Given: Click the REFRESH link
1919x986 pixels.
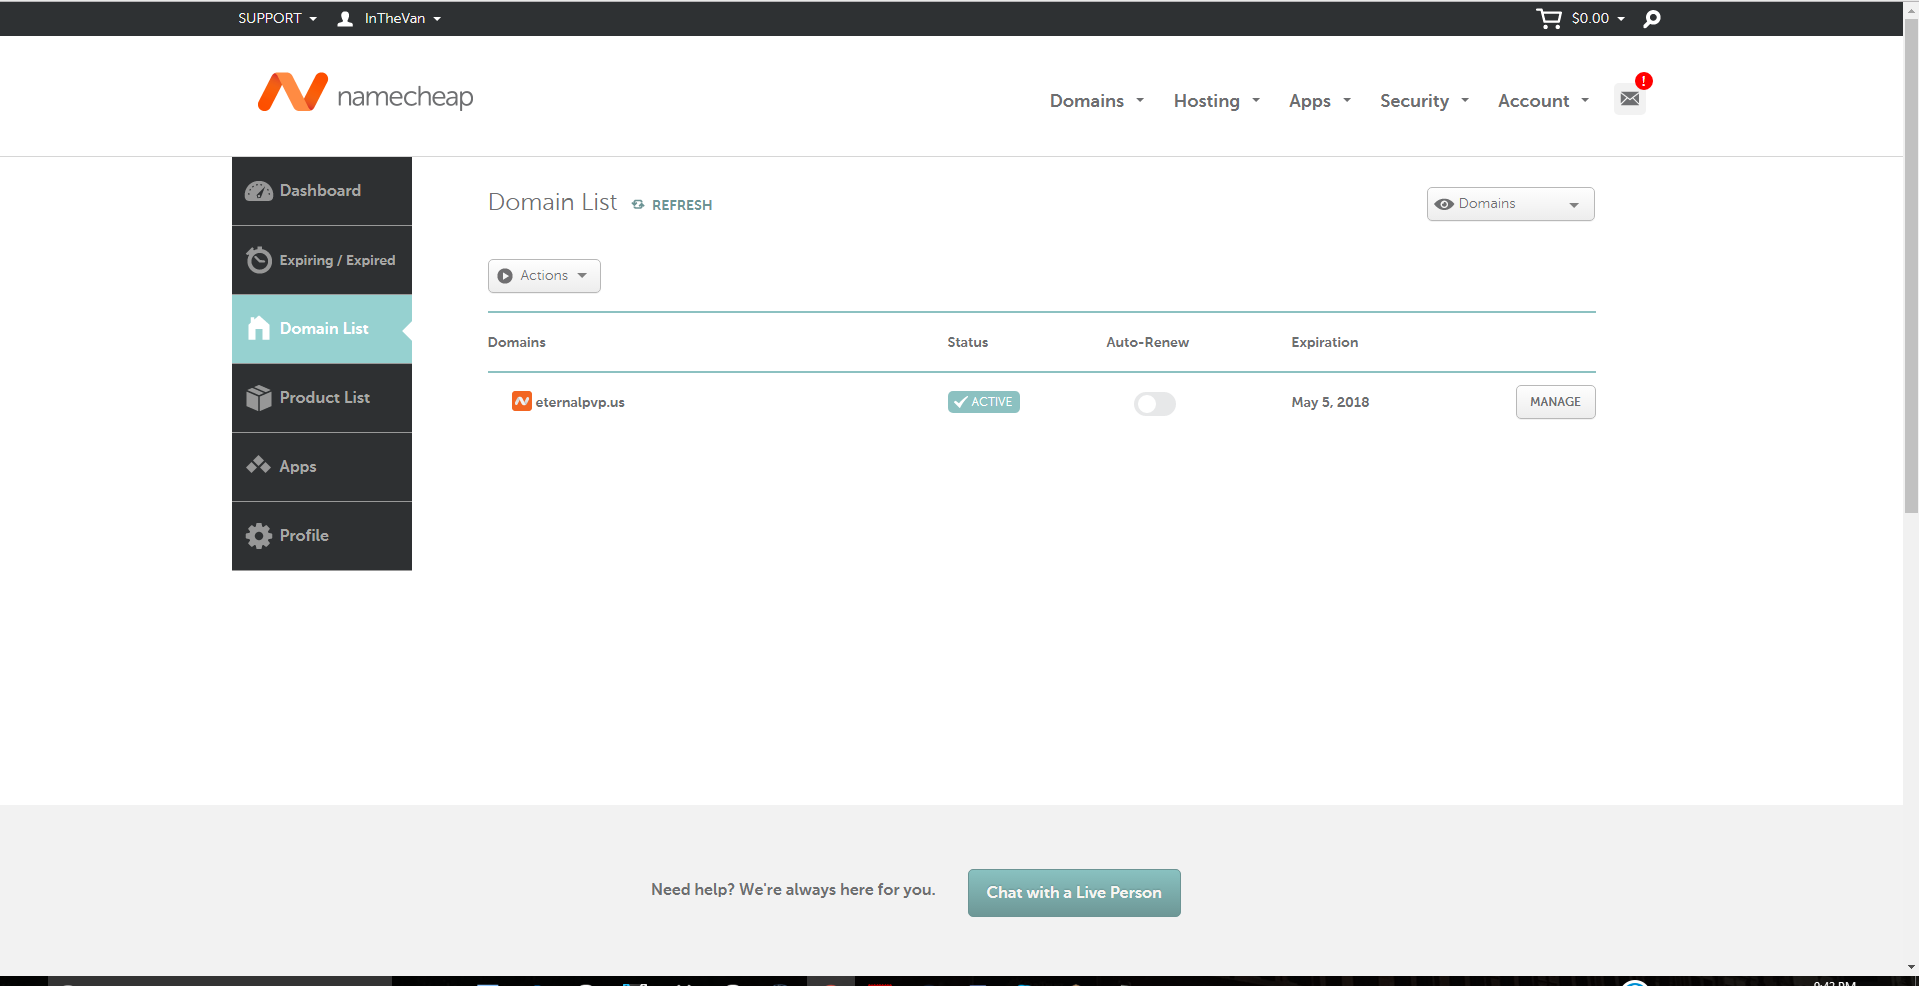Looking at the screenshot, I should click(682, 205).
